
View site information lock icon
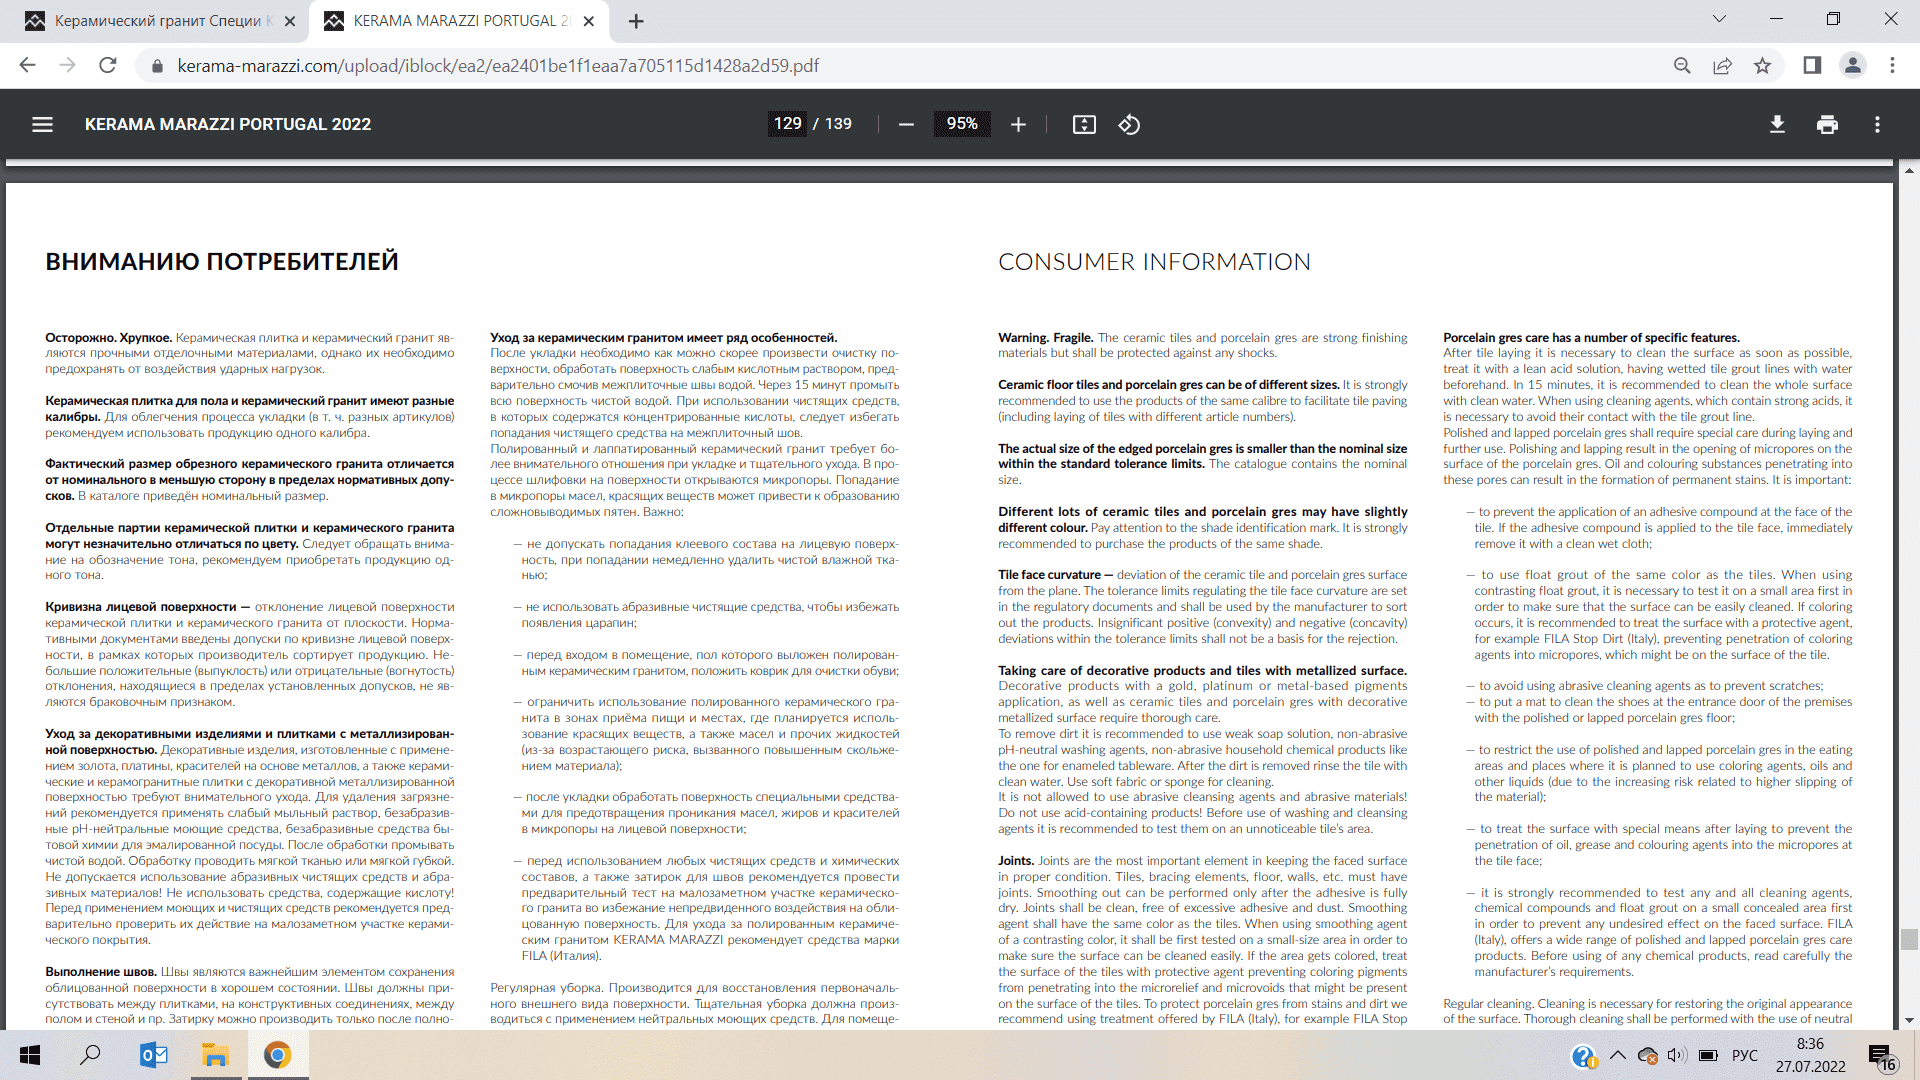pos(156,66)
